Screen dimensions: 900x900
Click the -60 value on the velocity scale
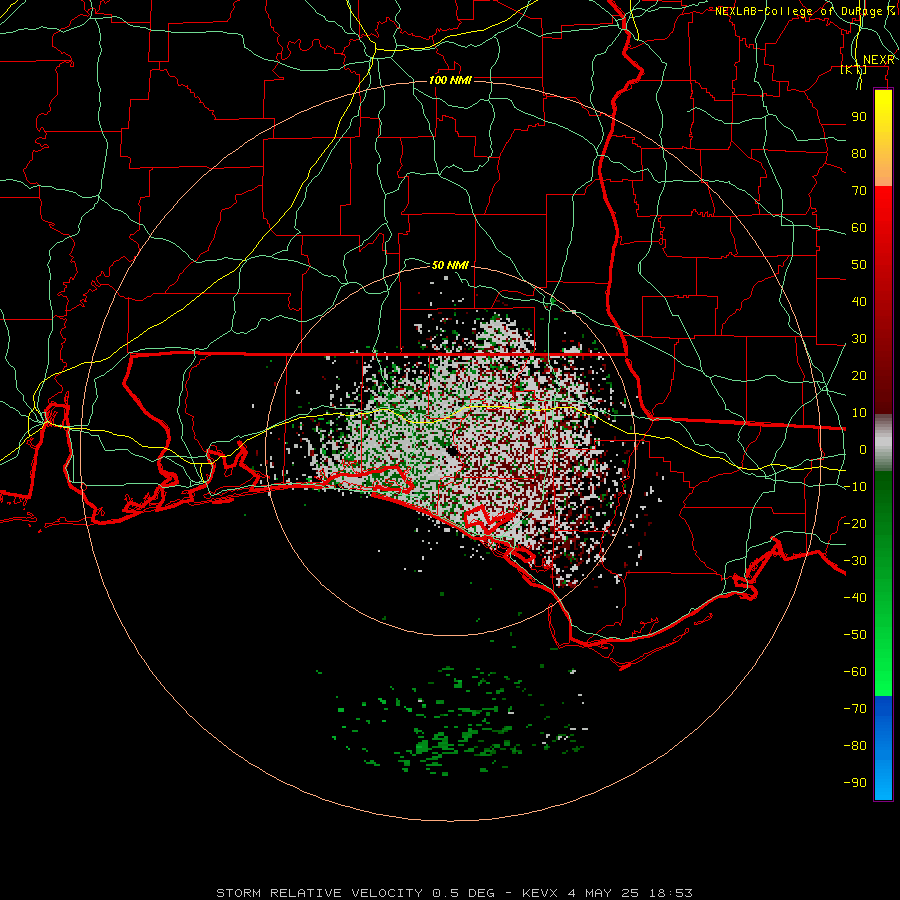tap(855, 672)
